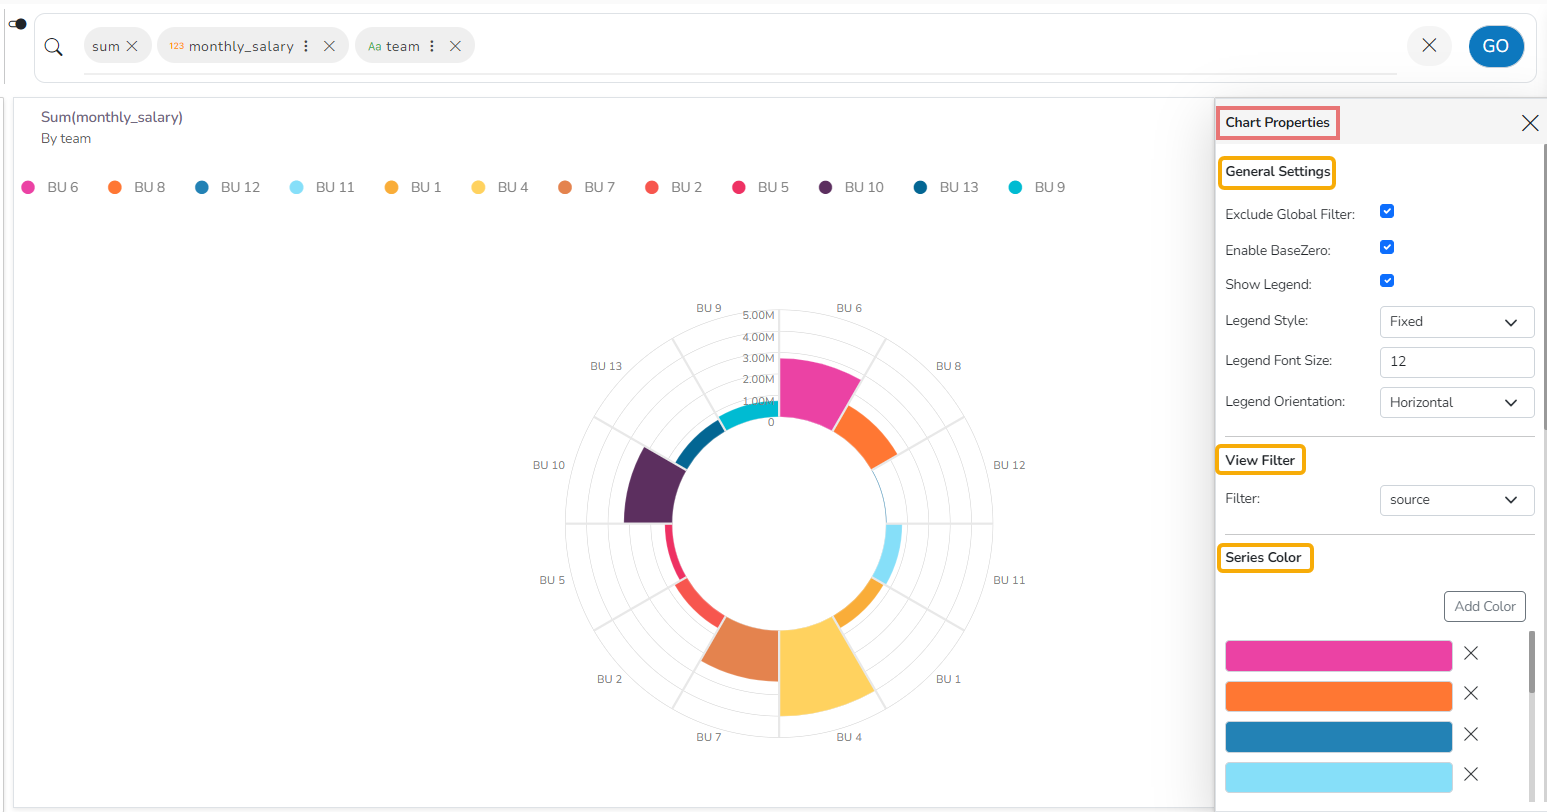The image size is (1547, 812).
Task: Open the Legend Style dropdown
Action: click(x=1456, y=322)
